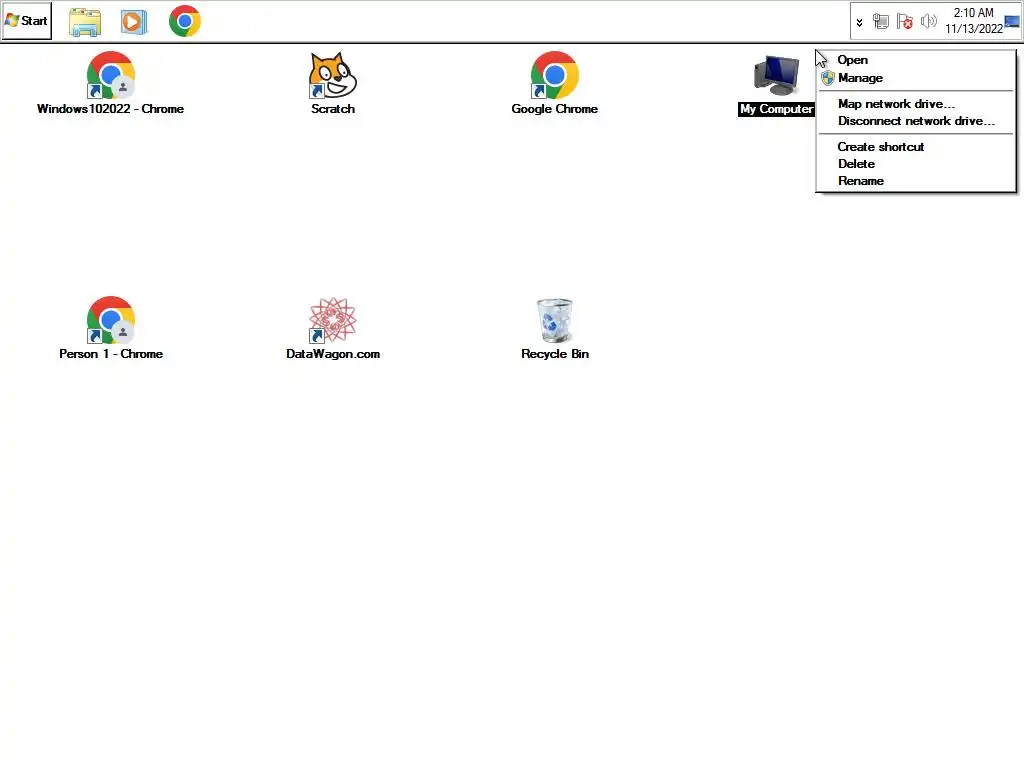The height and width of the screenshot is (768, 1024).
Task: Open File Explorer from the taskbar
Action: (85, 22)
